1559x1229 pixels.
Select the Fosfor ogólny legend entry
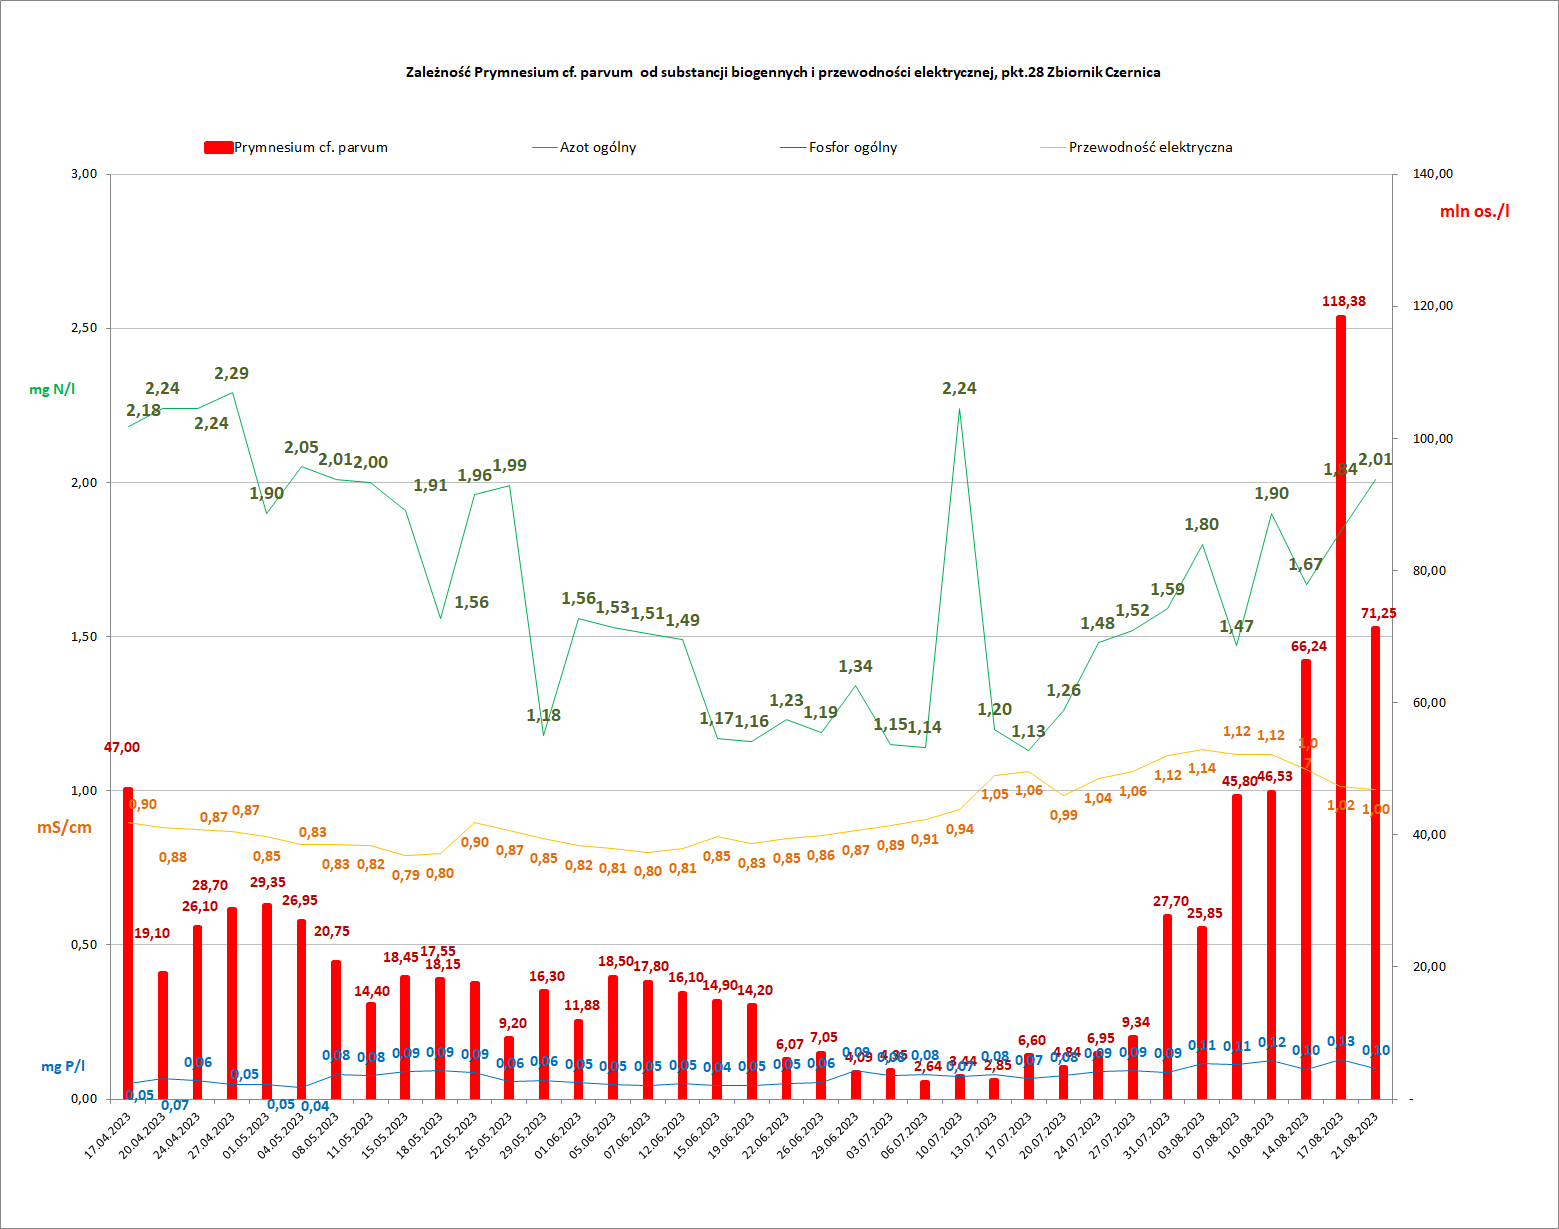click(852, 148)
